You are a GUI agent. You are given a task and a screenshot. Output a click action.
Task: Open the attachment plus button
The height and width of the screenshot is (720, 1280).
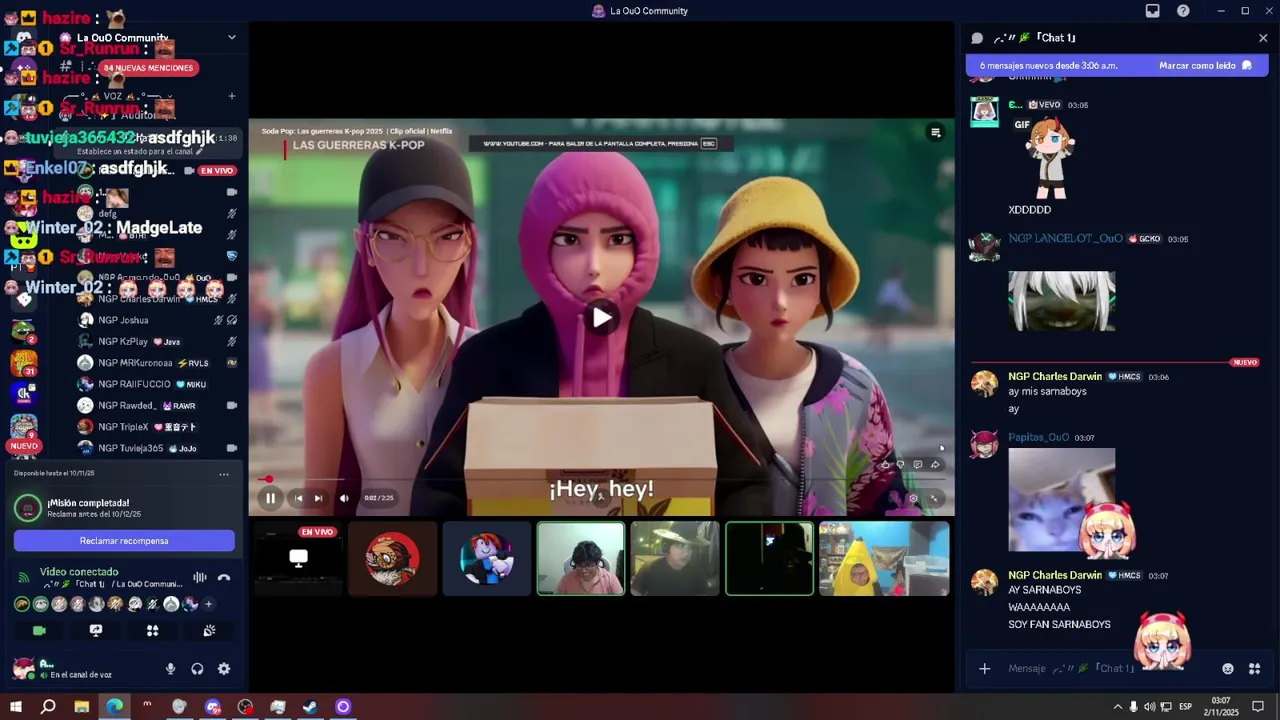(985, 668)
